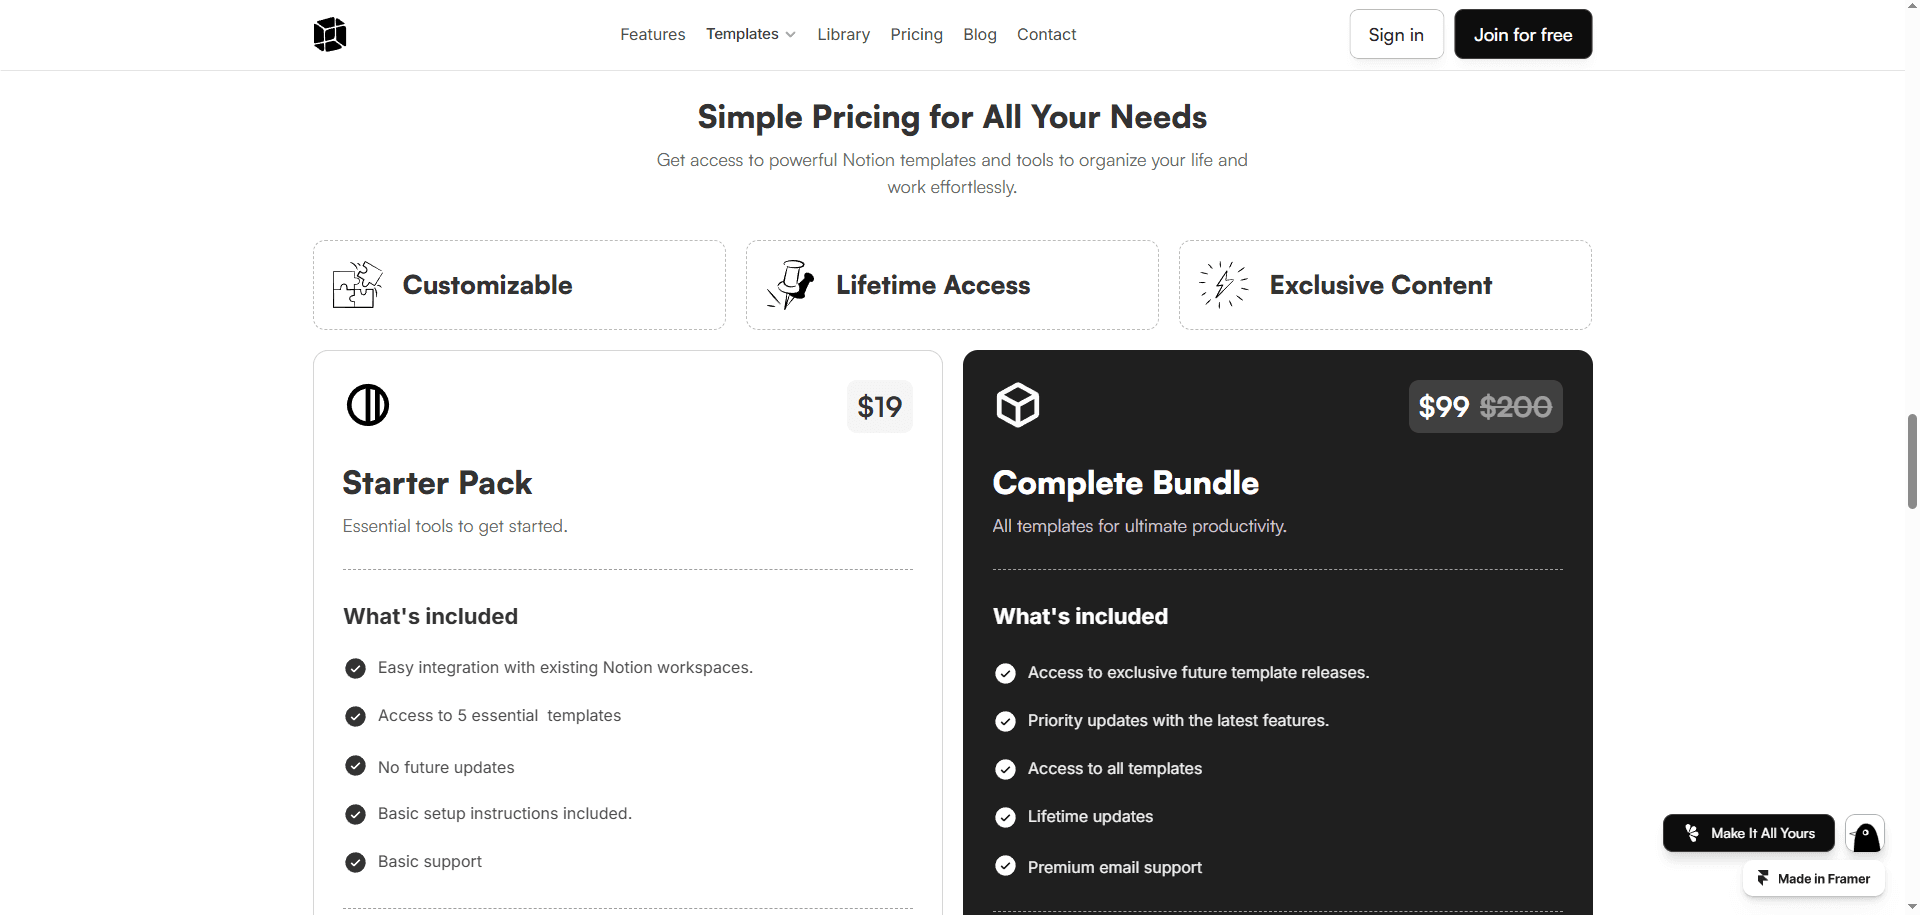Viewport: 1920px width, 915px height.
Task: Expand the Templates dropdown menu
Action: click(751, 34)
